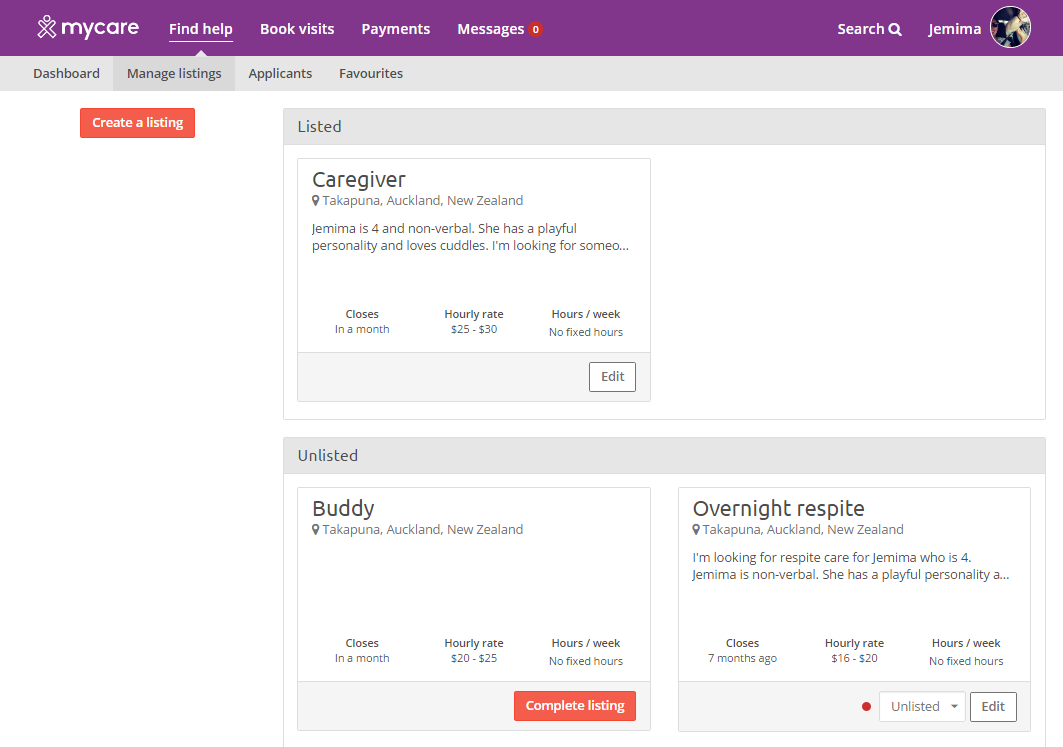Click Caregiver description text starting 'Jemima is 4'
The image size is (1063, 747).
pyautogui.click(x=470, y=237)
